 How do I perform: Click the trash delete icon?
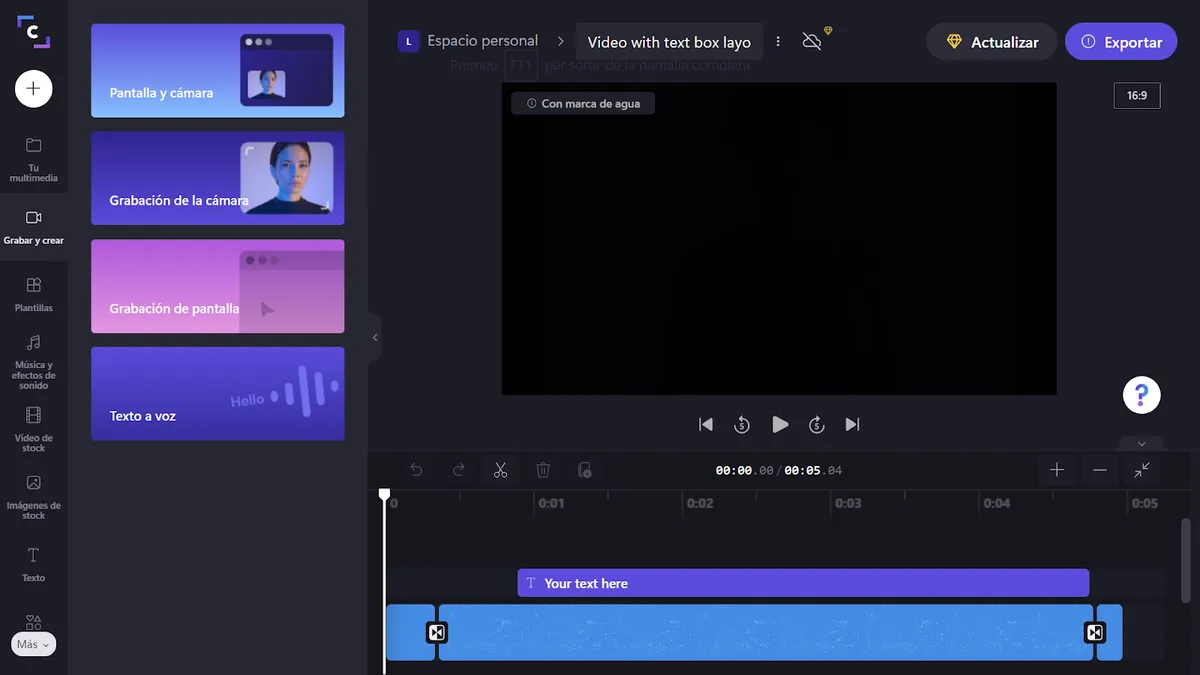coord(543,470)
